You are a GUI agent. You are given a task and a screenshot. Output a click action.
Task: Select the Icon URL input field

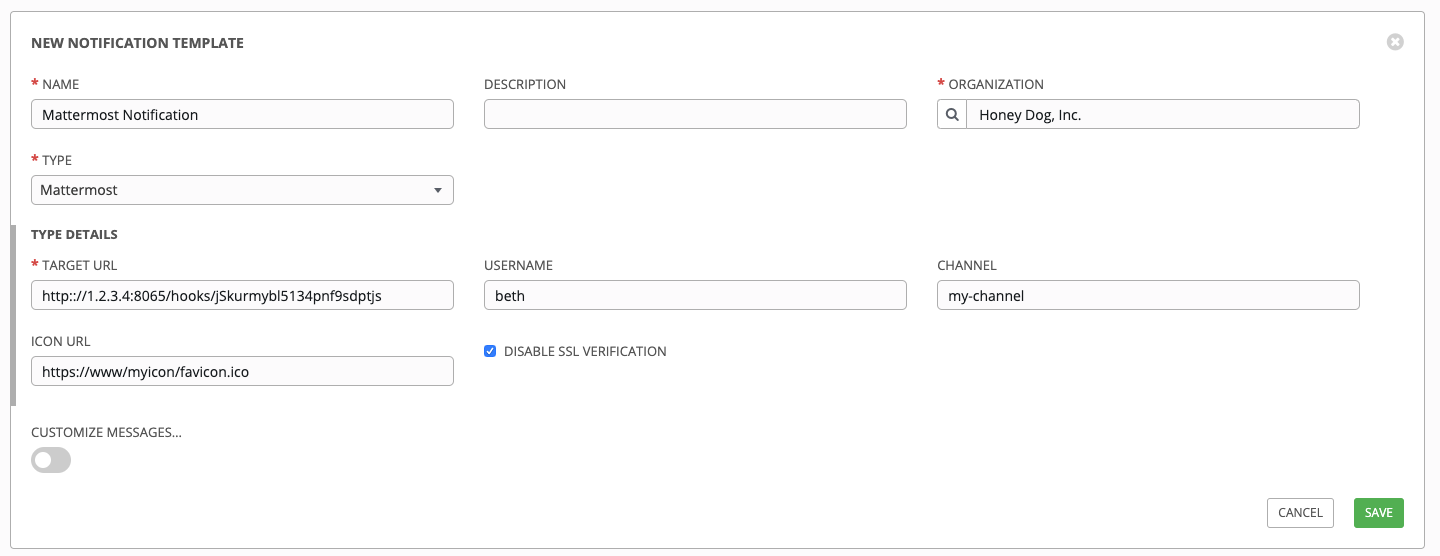[x=242, y=372]
